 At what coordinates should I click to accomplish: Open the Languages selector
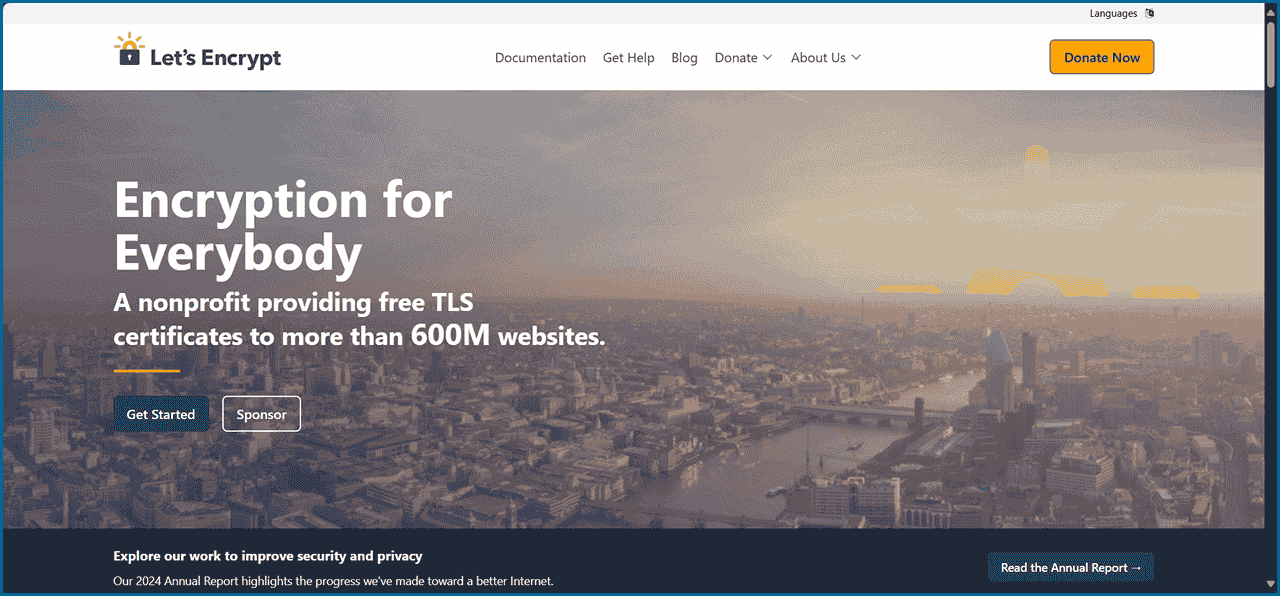click(1113, 14)
